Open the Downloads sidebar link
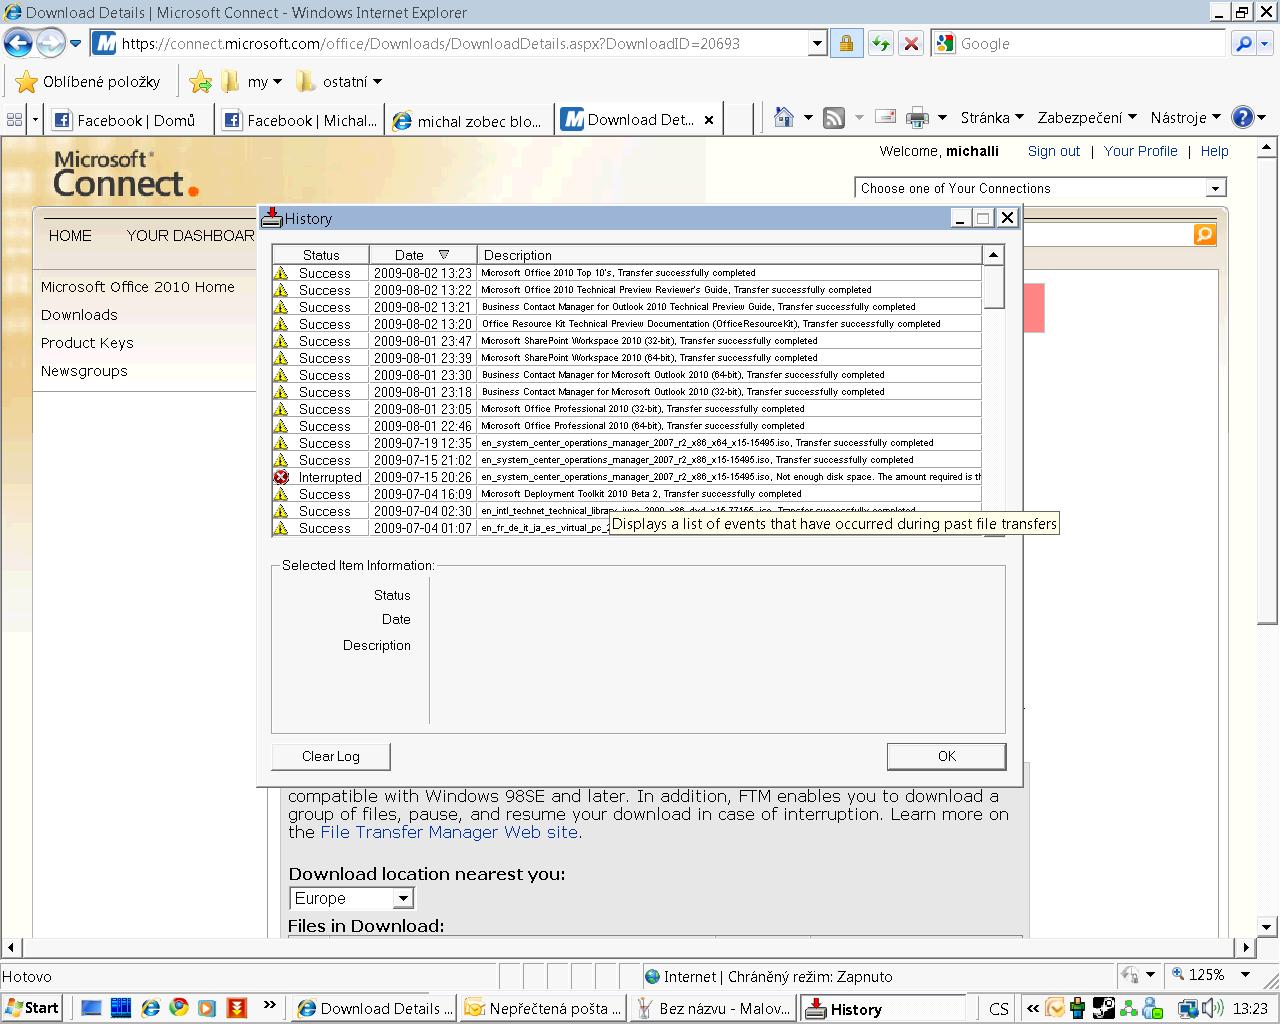The width and height of the screenshot is (1282, 1024). (79, 314)
